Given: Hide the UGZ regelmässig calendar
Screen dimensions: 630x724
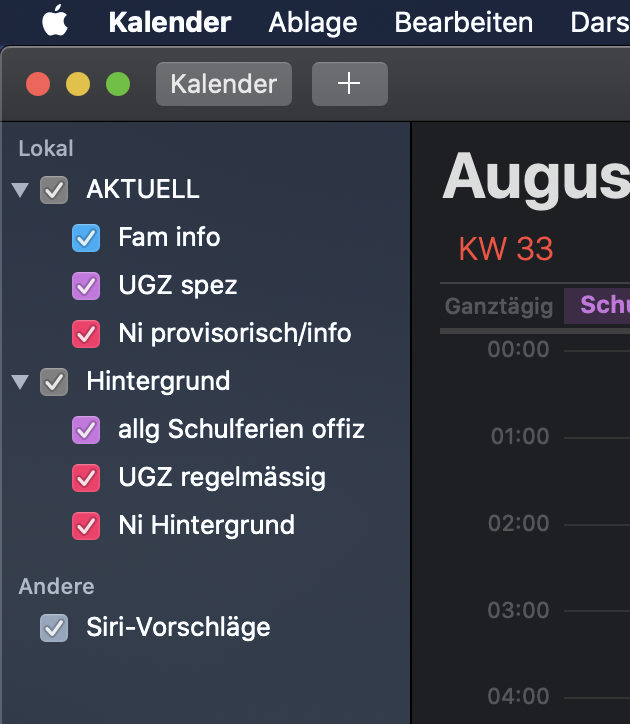Looking at the screenshot, I should tap(86, 478).
